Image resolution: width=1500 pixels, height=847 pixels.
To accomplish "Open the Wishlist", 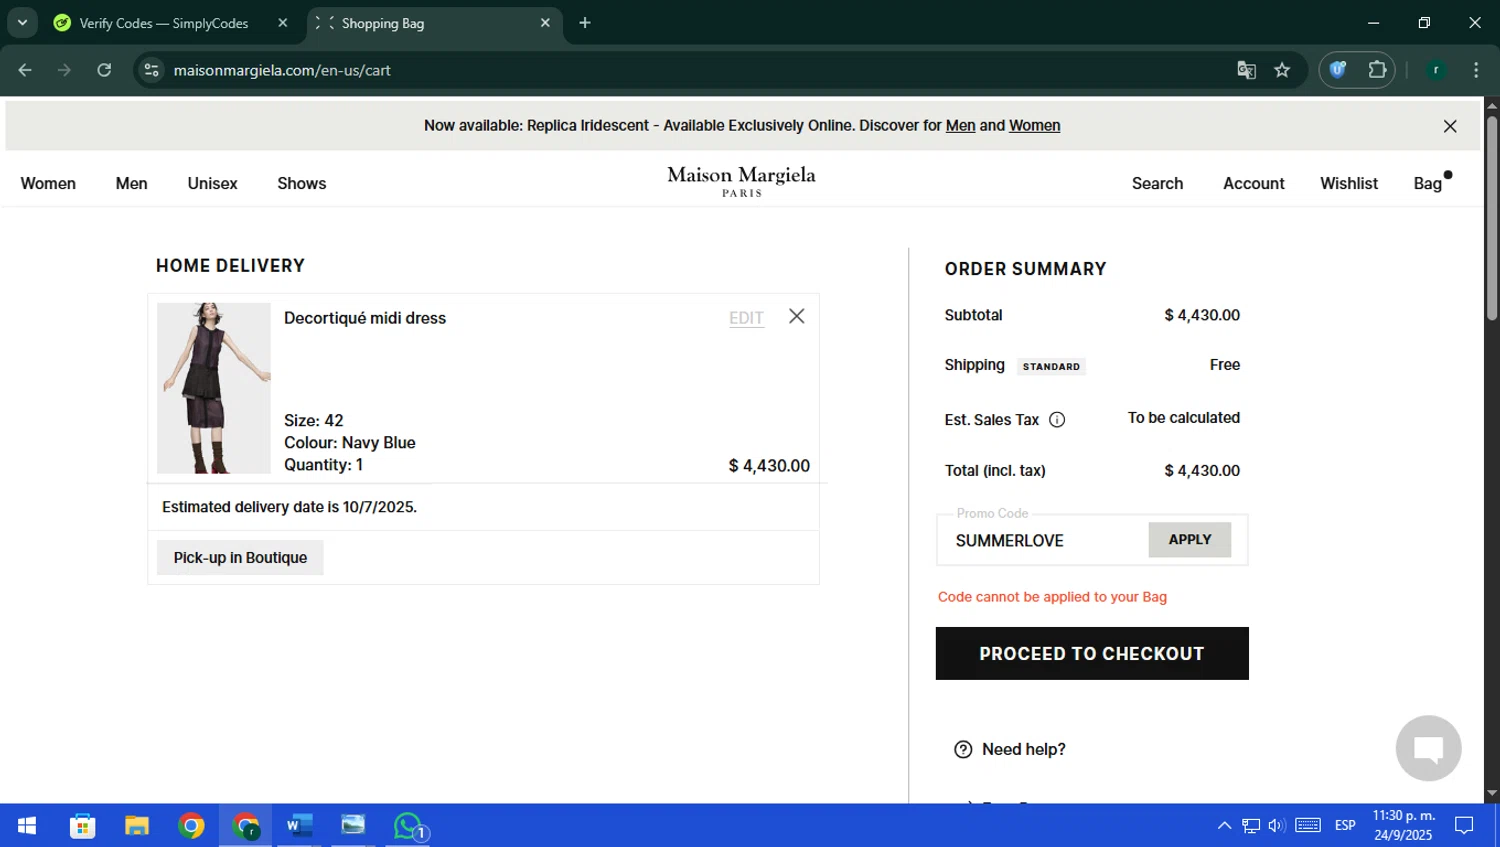I will pos(1348,184).
